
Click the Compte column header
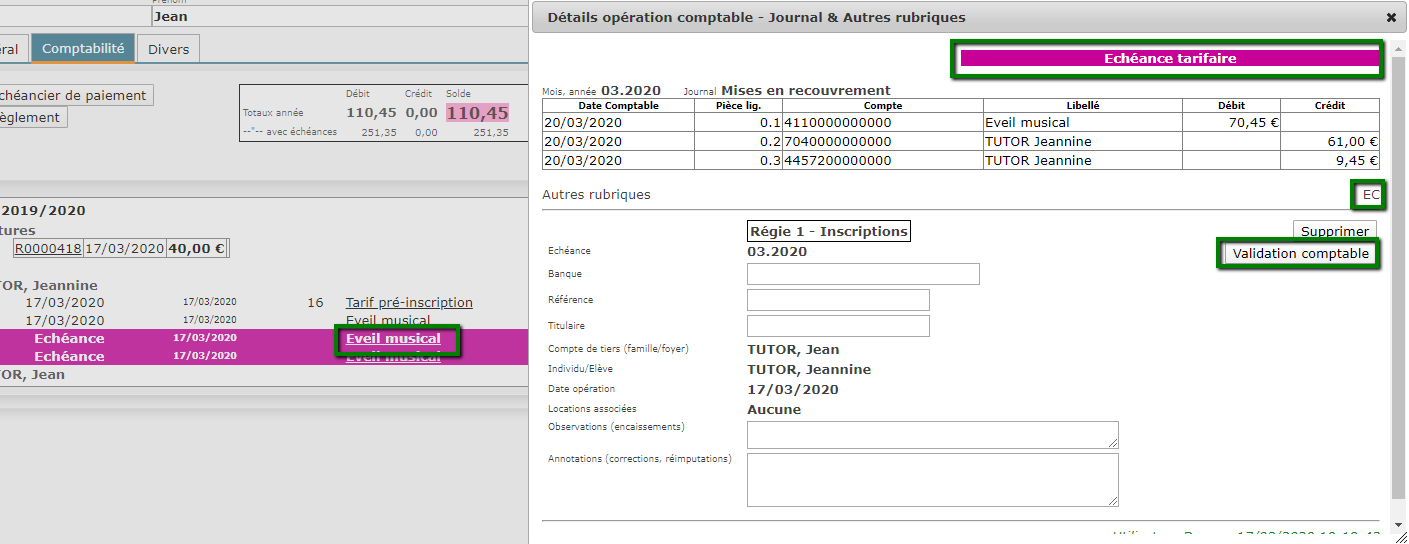[883, 105]
